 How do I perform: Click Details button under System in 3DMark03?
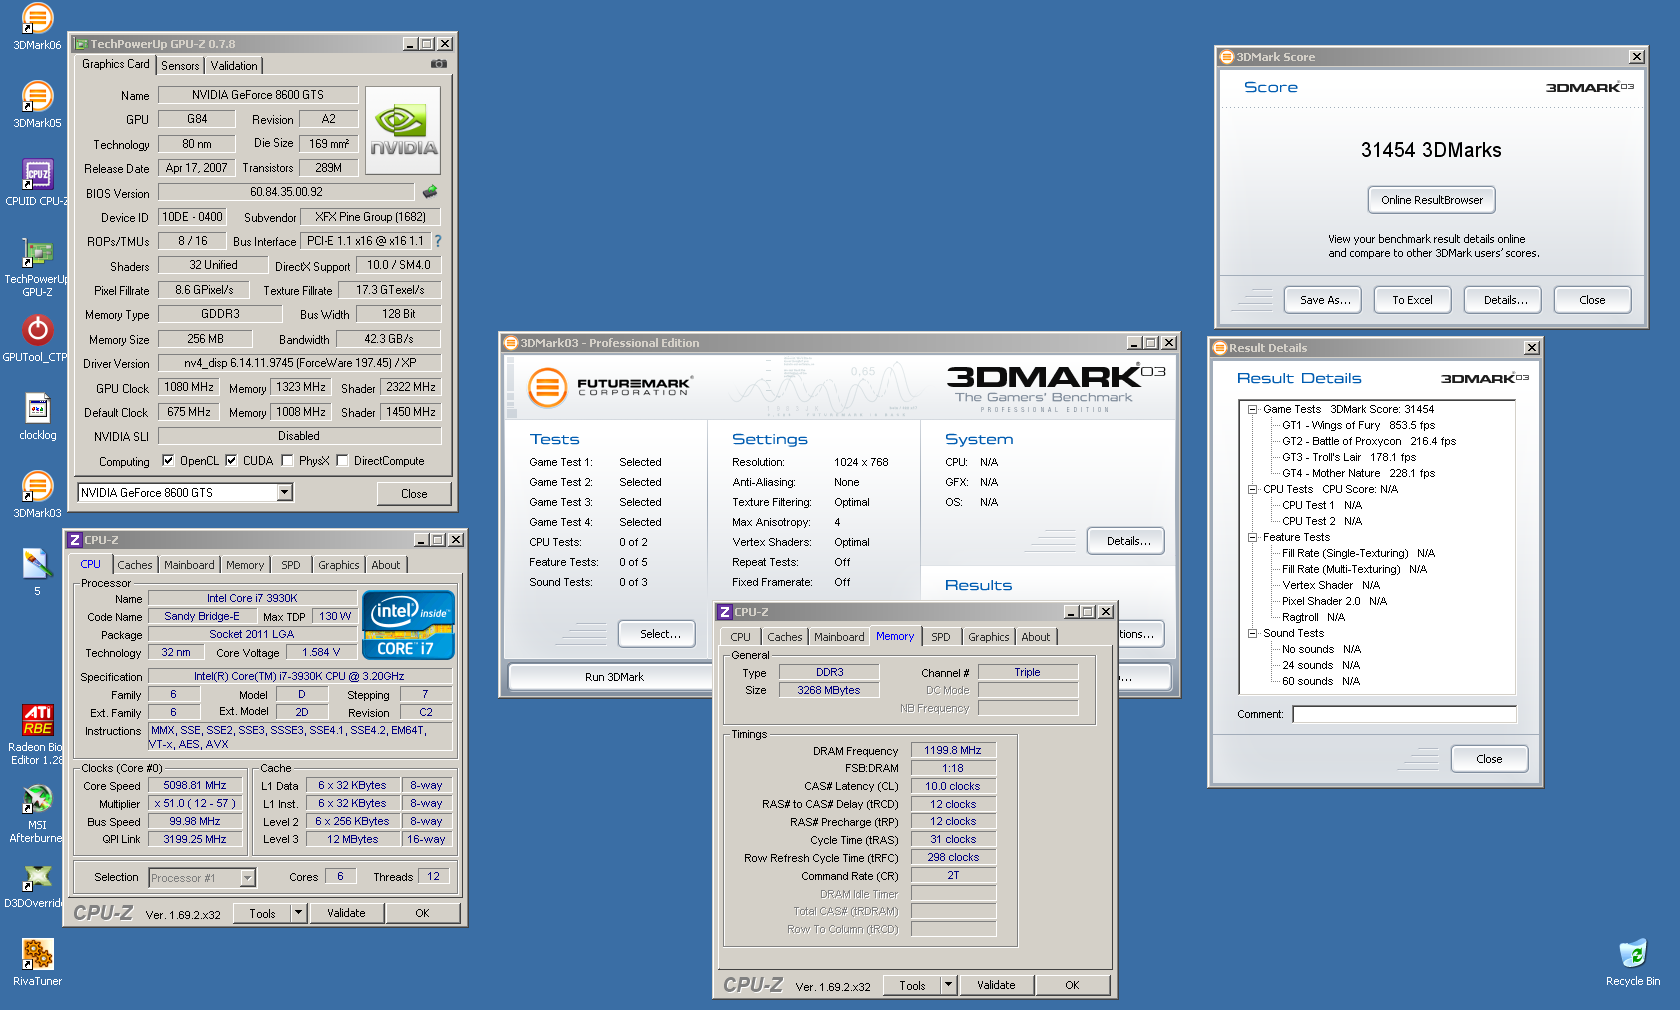pyautogui.click(x=1128, y=541)
